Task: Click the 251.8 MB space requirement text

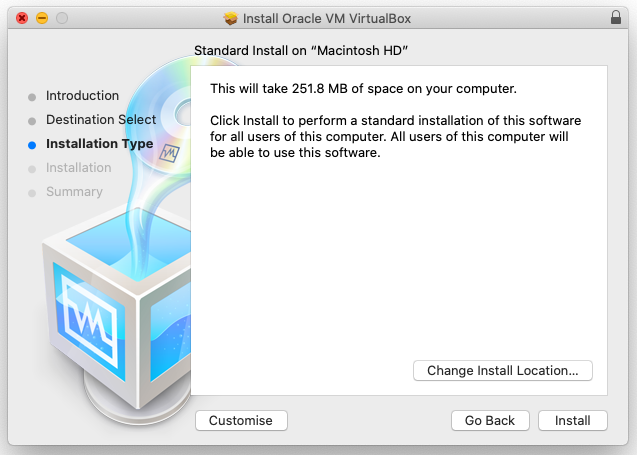Action: click(362, 90)
